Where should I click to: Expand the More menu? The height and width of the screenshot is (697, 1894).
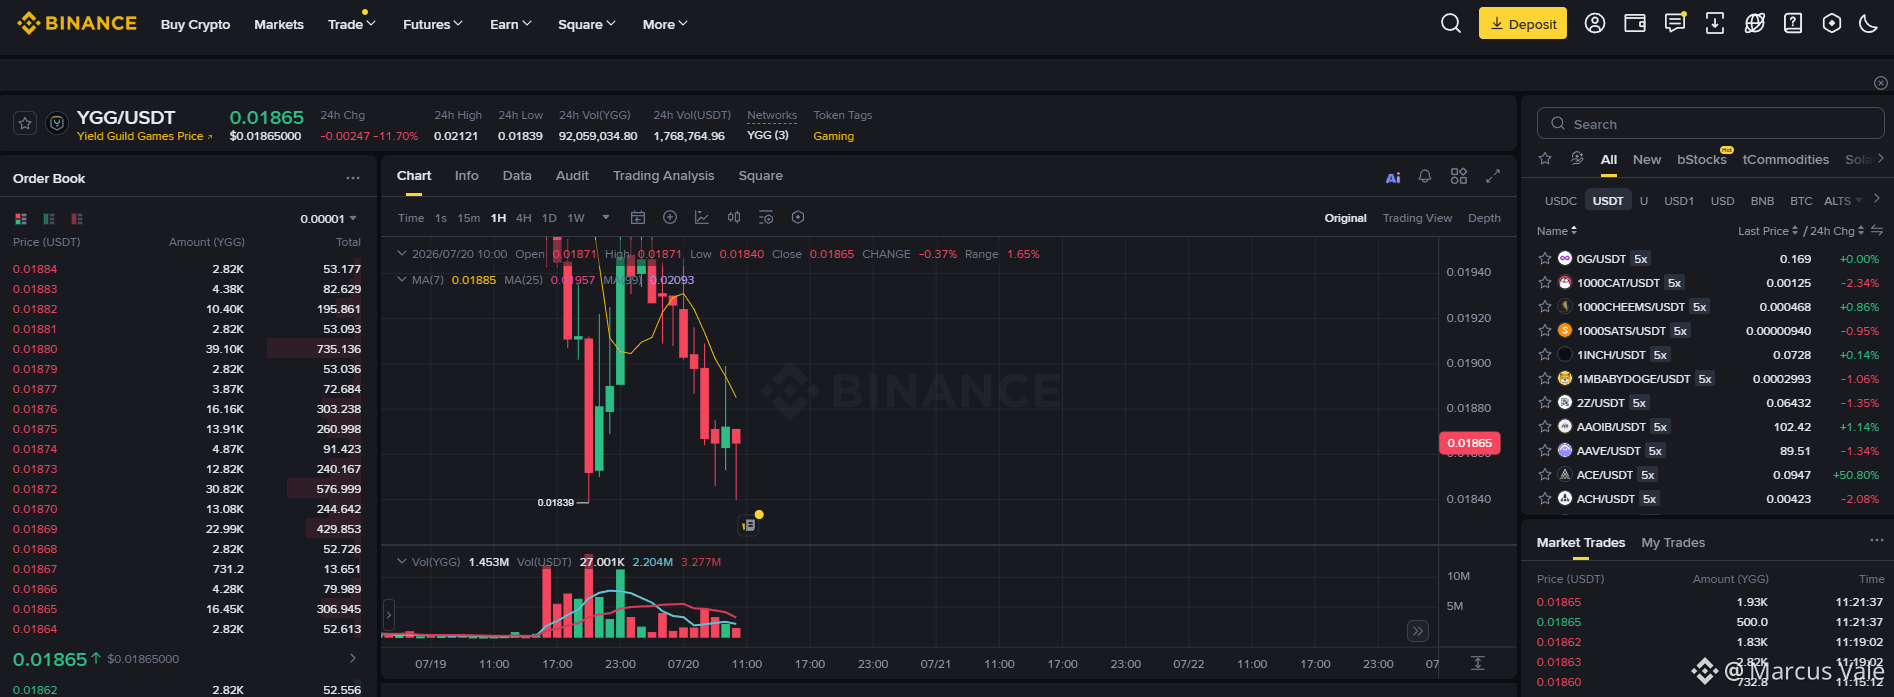[665, 24]
